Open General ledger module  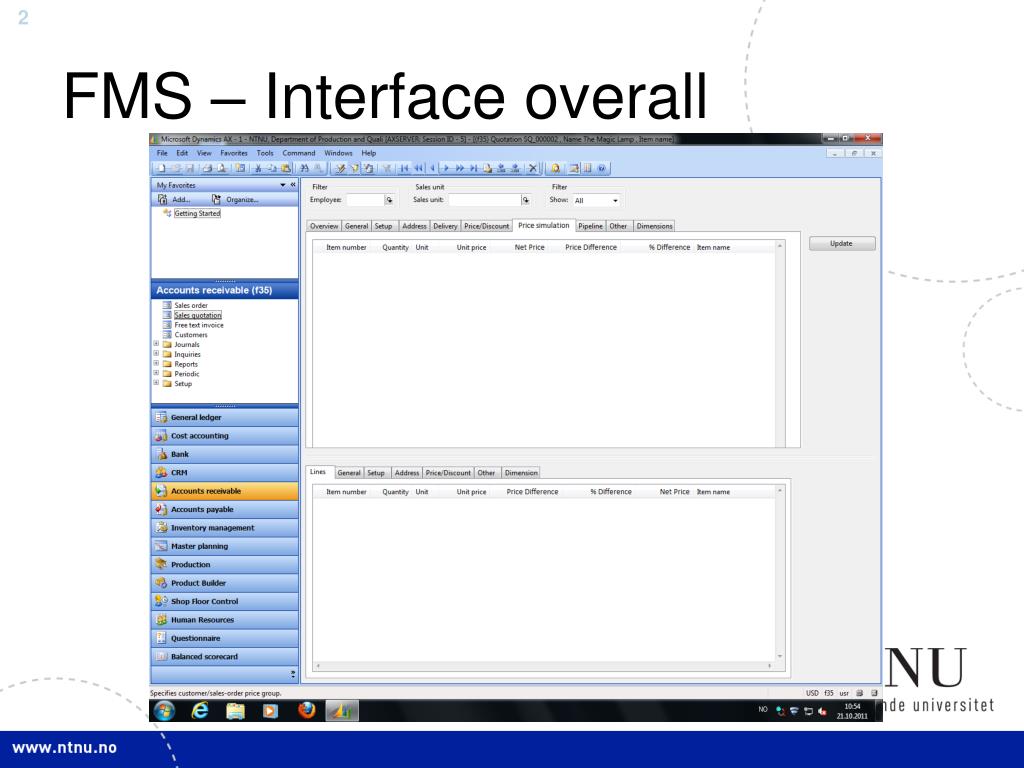225,417
